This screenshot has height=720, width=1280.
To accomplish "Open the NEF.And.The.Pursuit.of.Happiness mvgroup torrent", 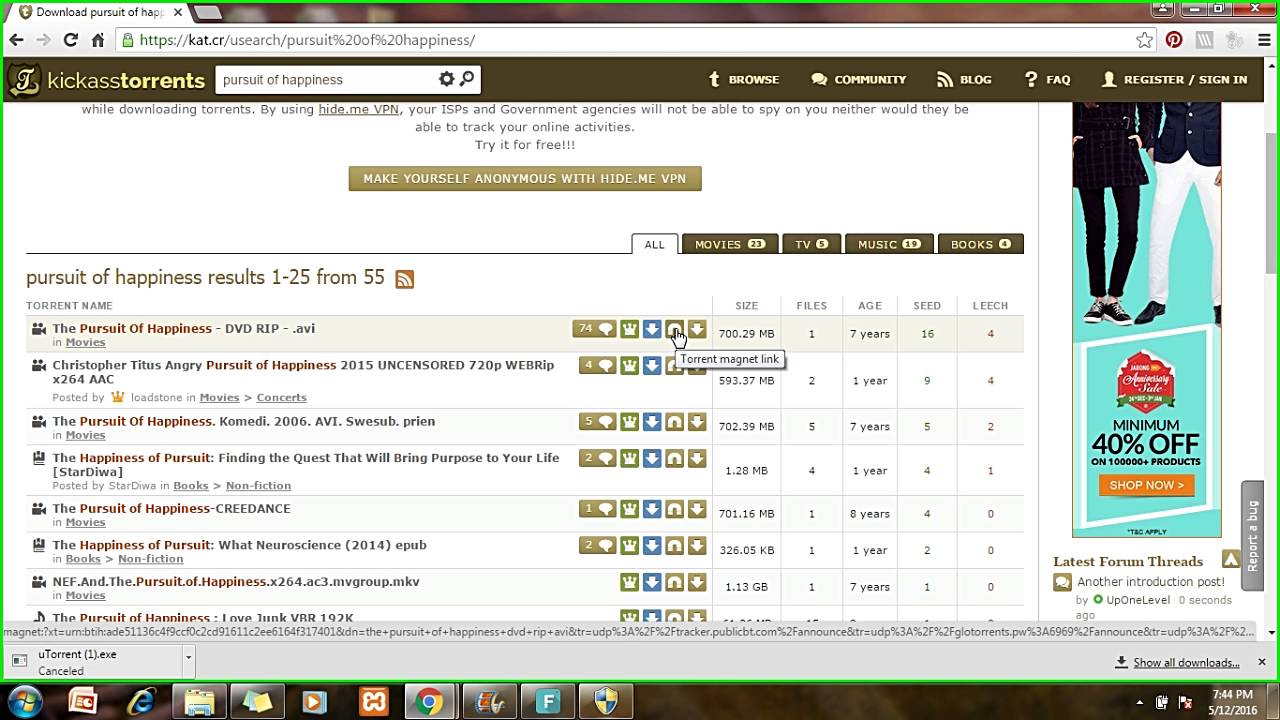I will click(236, 581).
